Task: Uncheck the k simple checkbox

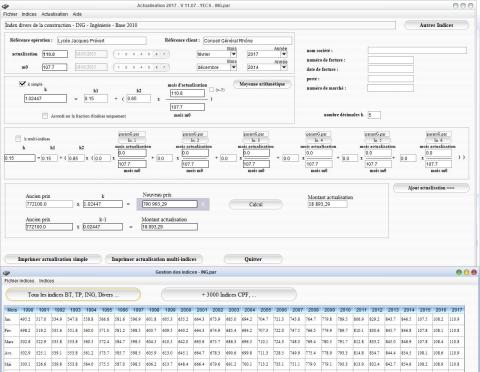Action: pyautogui.click(x=22, y=84)
